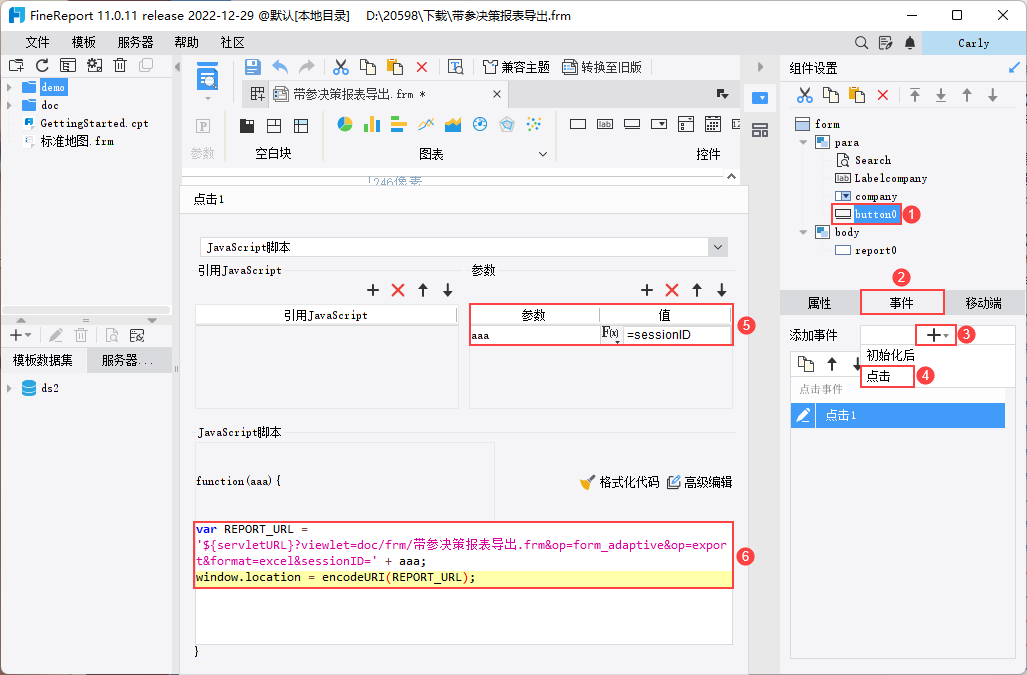The image size is (1027, 675).
Task: Insert a line chart
Action: (426, 124)
